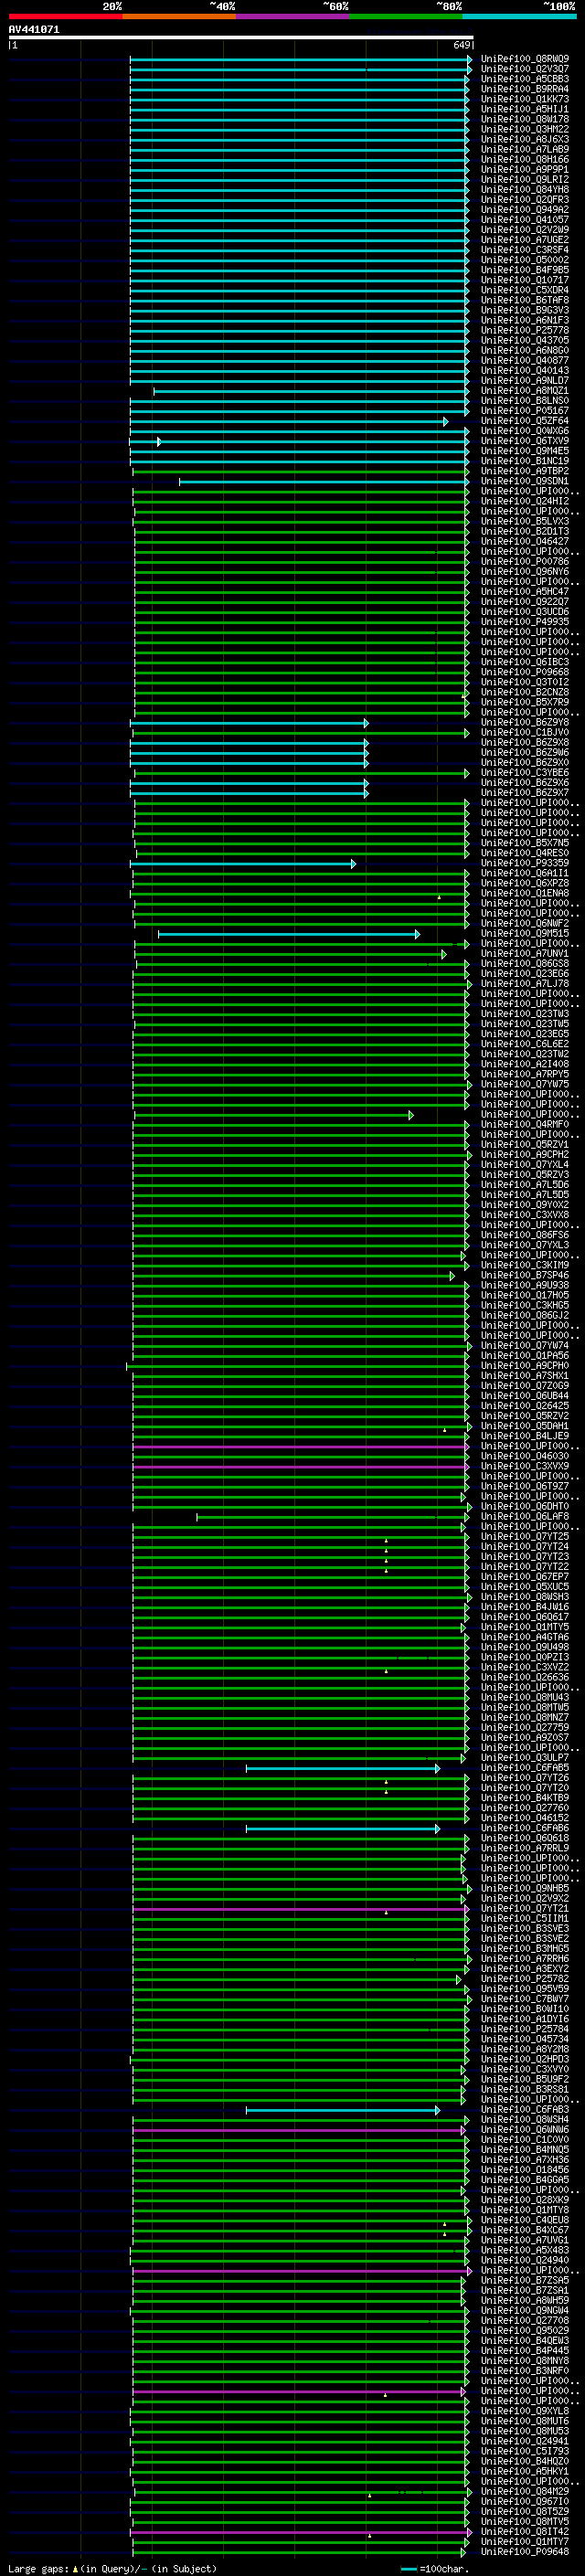Viewport: 585px width, 2576px height.
Task: Select hit label UniRef100_Q9SDN1
Action: (525, 481)
